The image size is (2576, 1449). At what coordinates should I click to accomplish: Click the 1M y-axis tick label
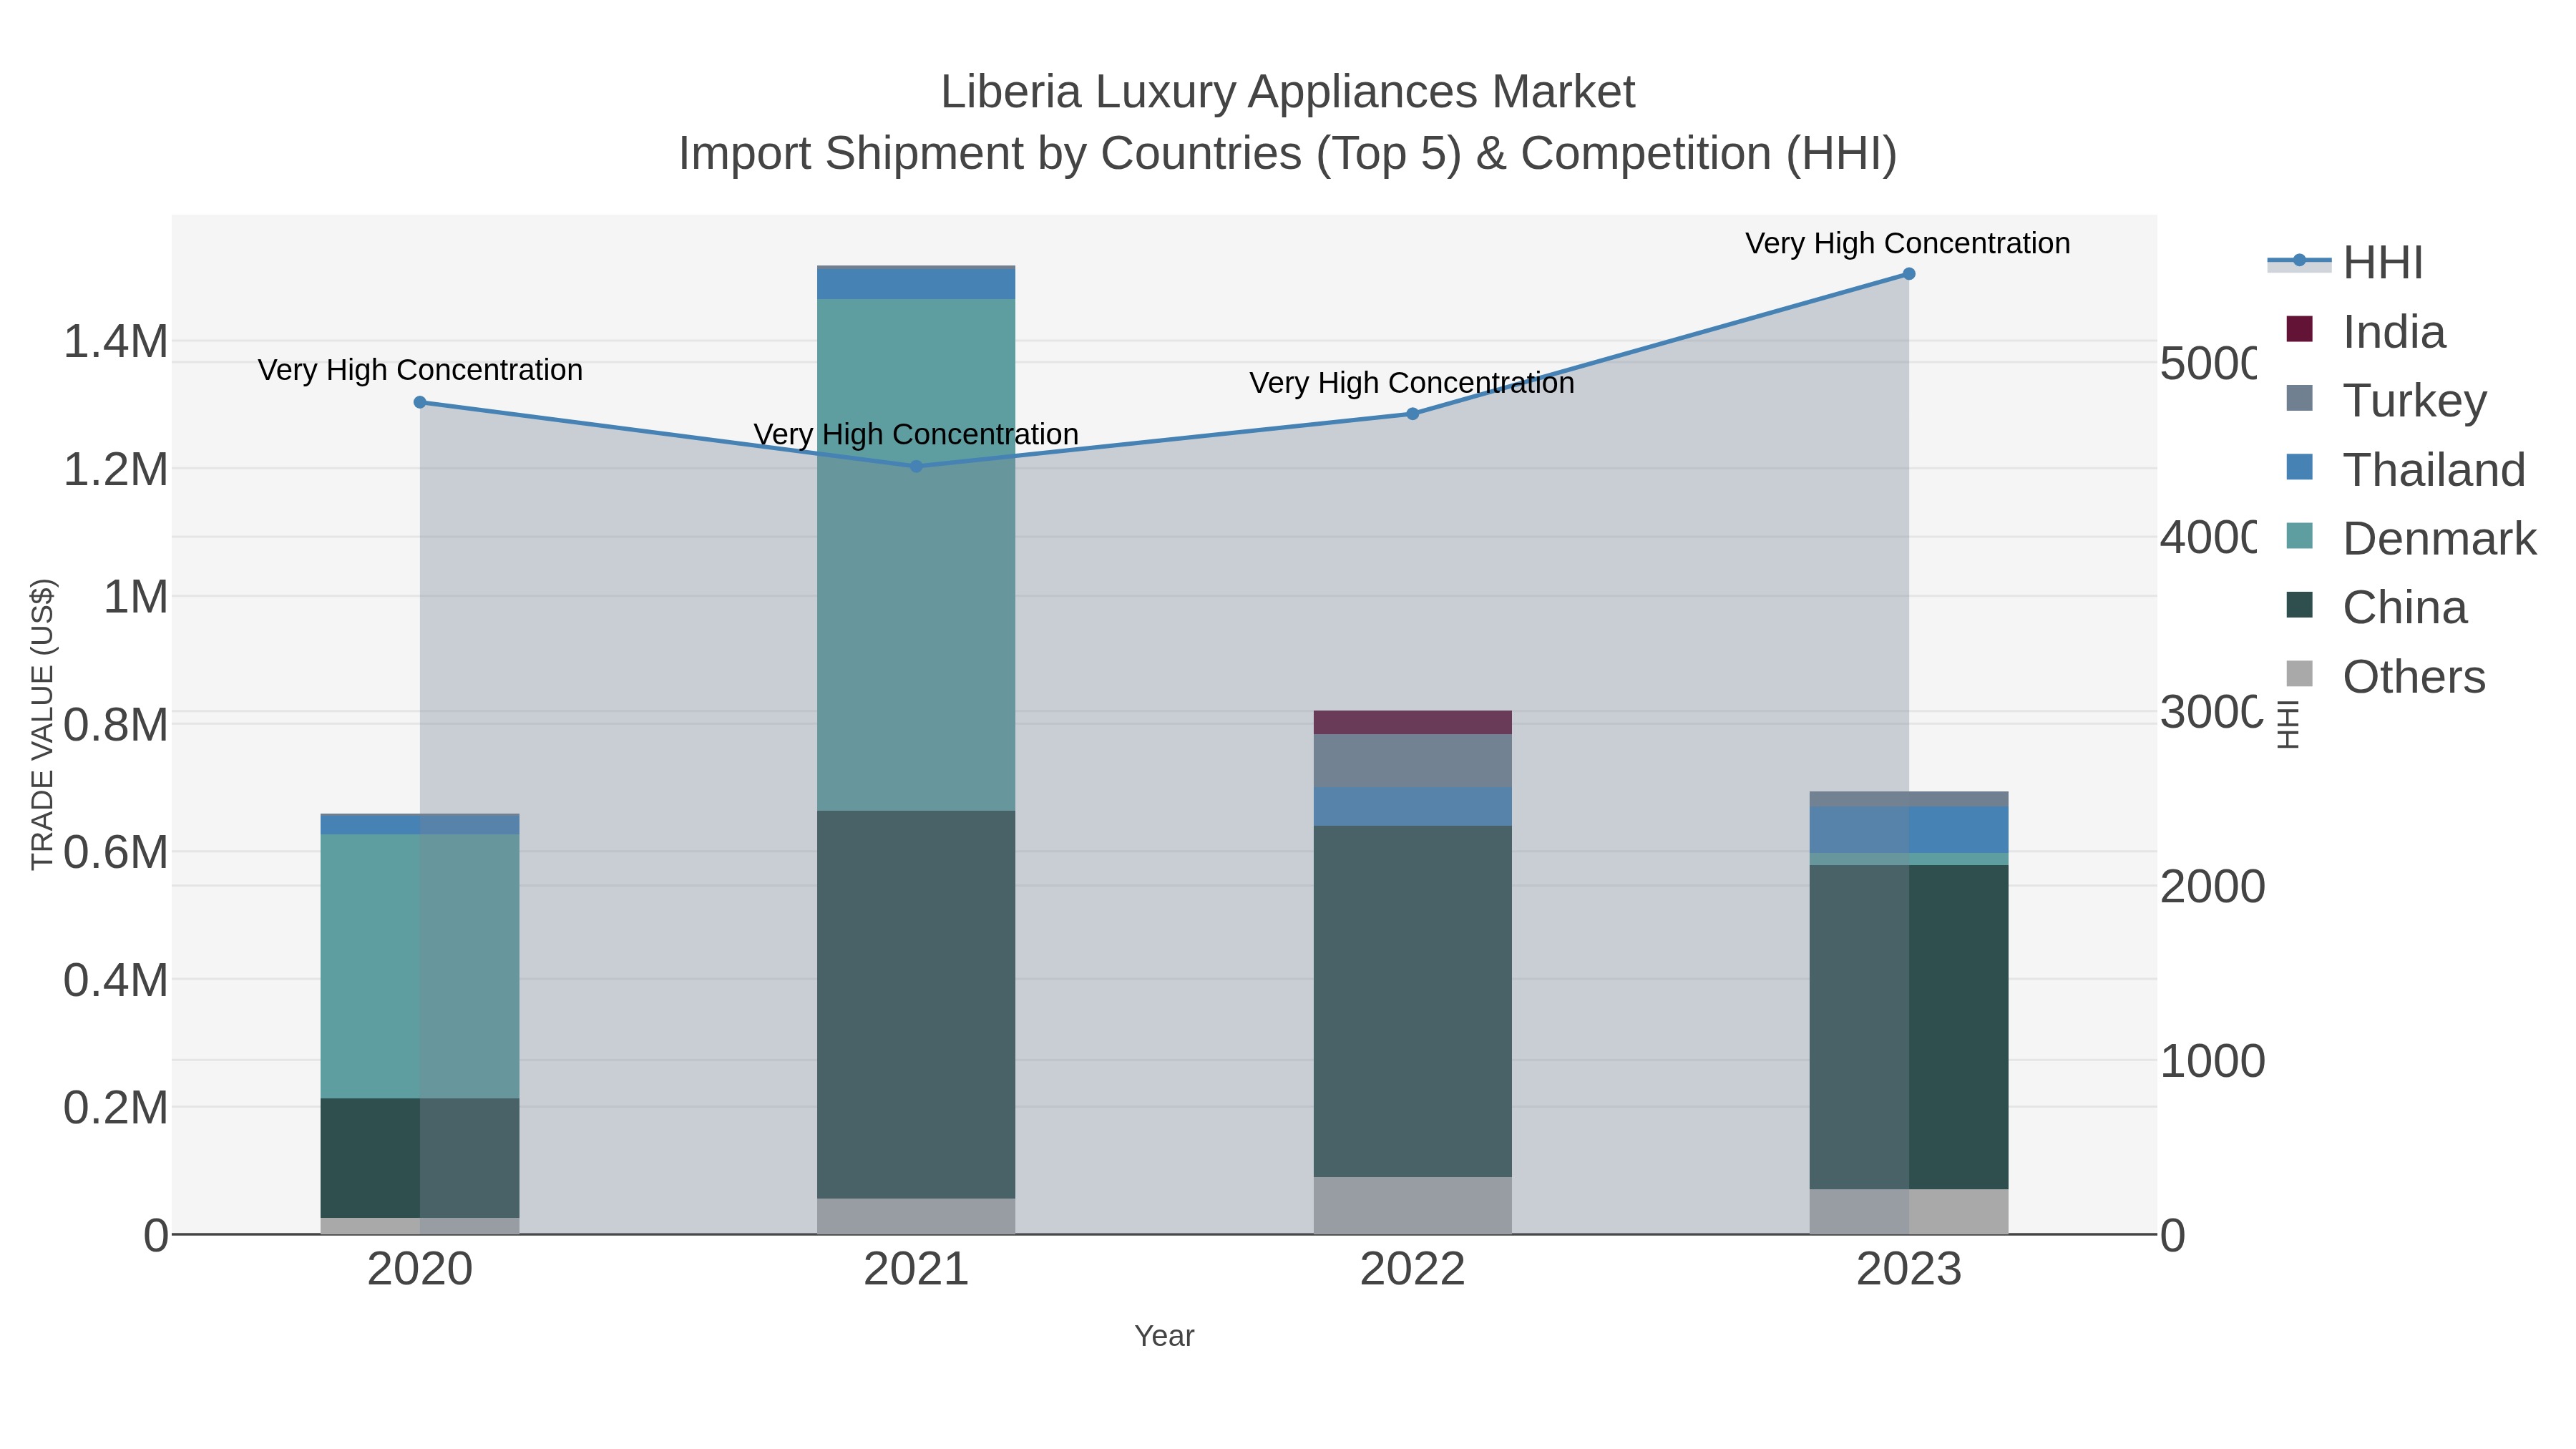[136, 598]
